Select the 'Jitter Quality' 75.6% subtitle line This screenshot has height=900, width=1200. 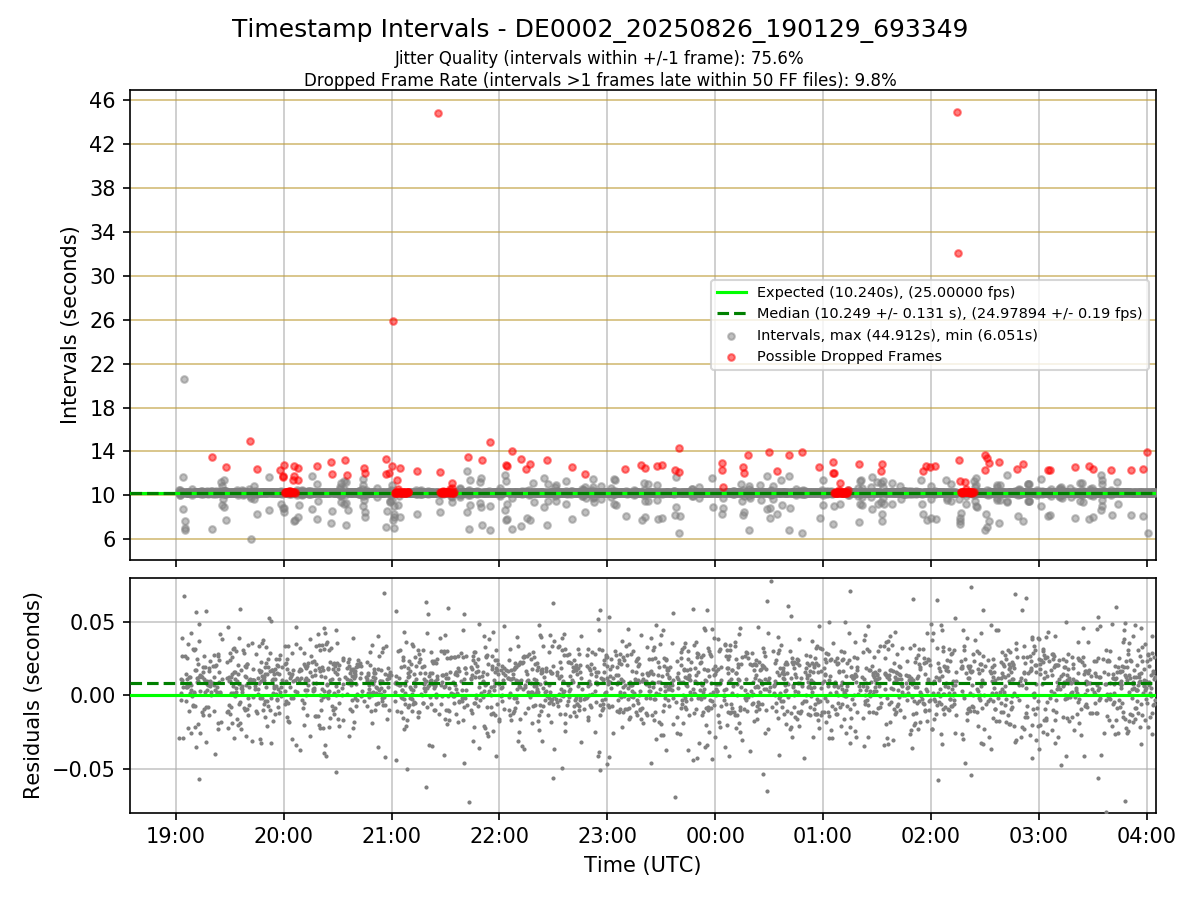click(599, 58)
